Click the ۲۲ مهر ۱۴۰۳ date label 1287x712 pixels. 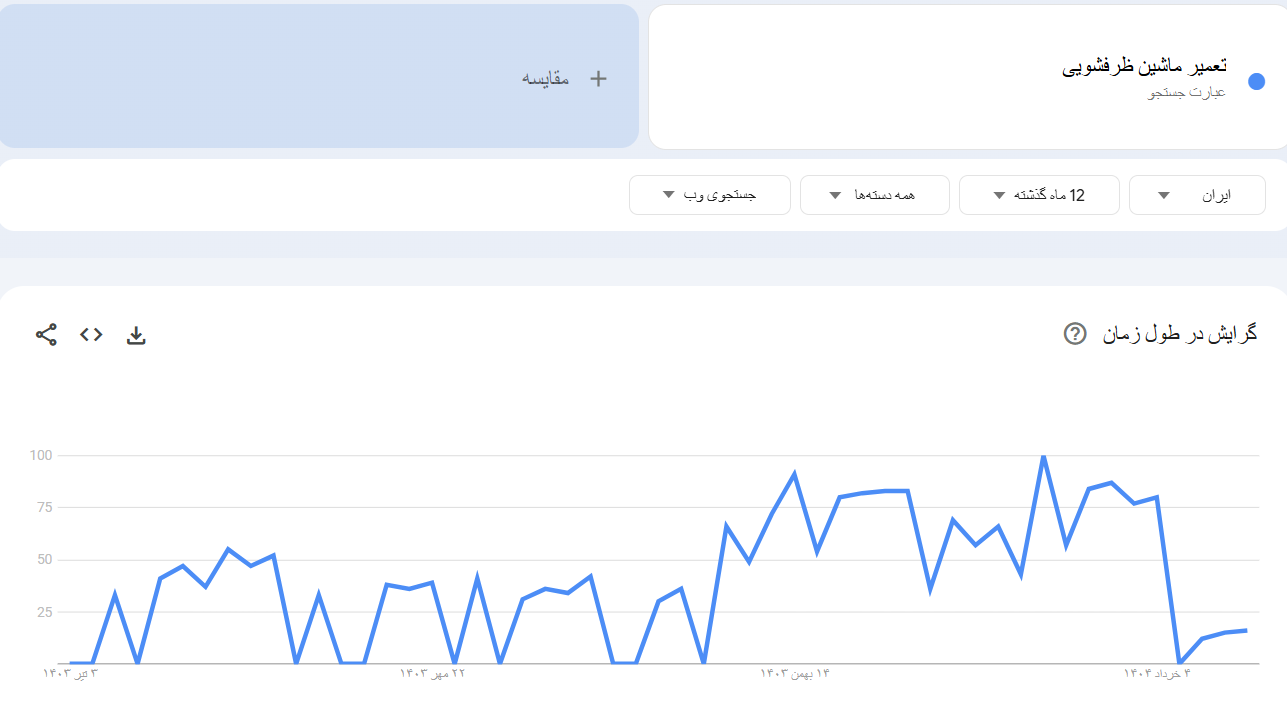[x=433, y=674]
